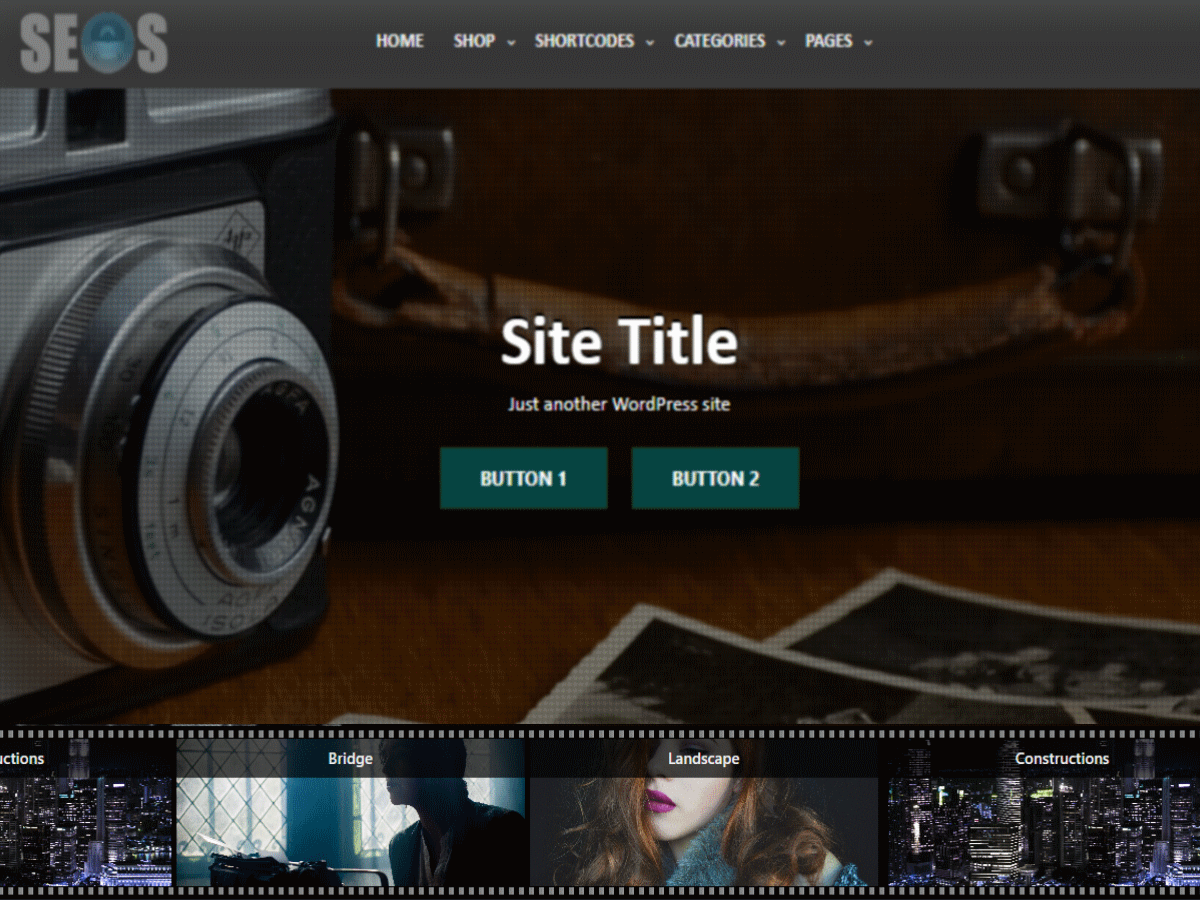Viewport: 1200px width, 900px height.
Task: Select HOME in the navigation bar
Action: [x=399, y=41]
